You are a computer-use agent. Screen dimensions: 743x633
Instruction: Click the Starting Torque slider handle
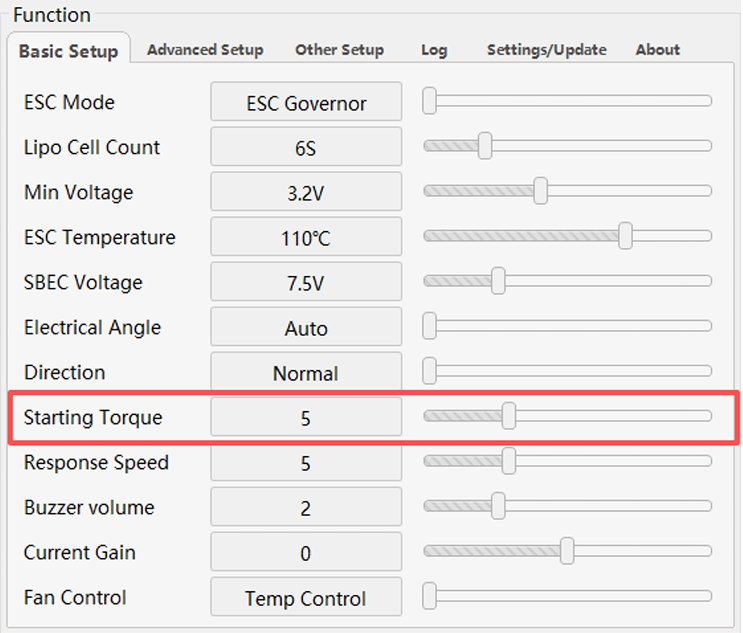pyautogui.click(x=509, y=416)
